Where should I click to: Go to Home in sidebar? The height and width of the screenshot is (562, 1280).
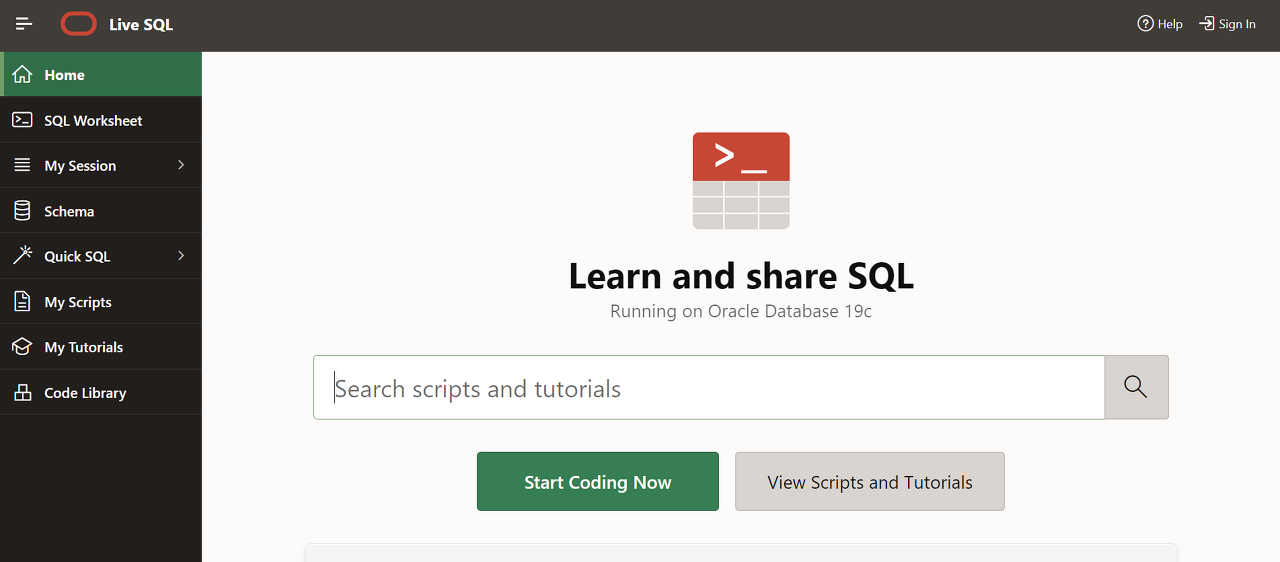101,75
